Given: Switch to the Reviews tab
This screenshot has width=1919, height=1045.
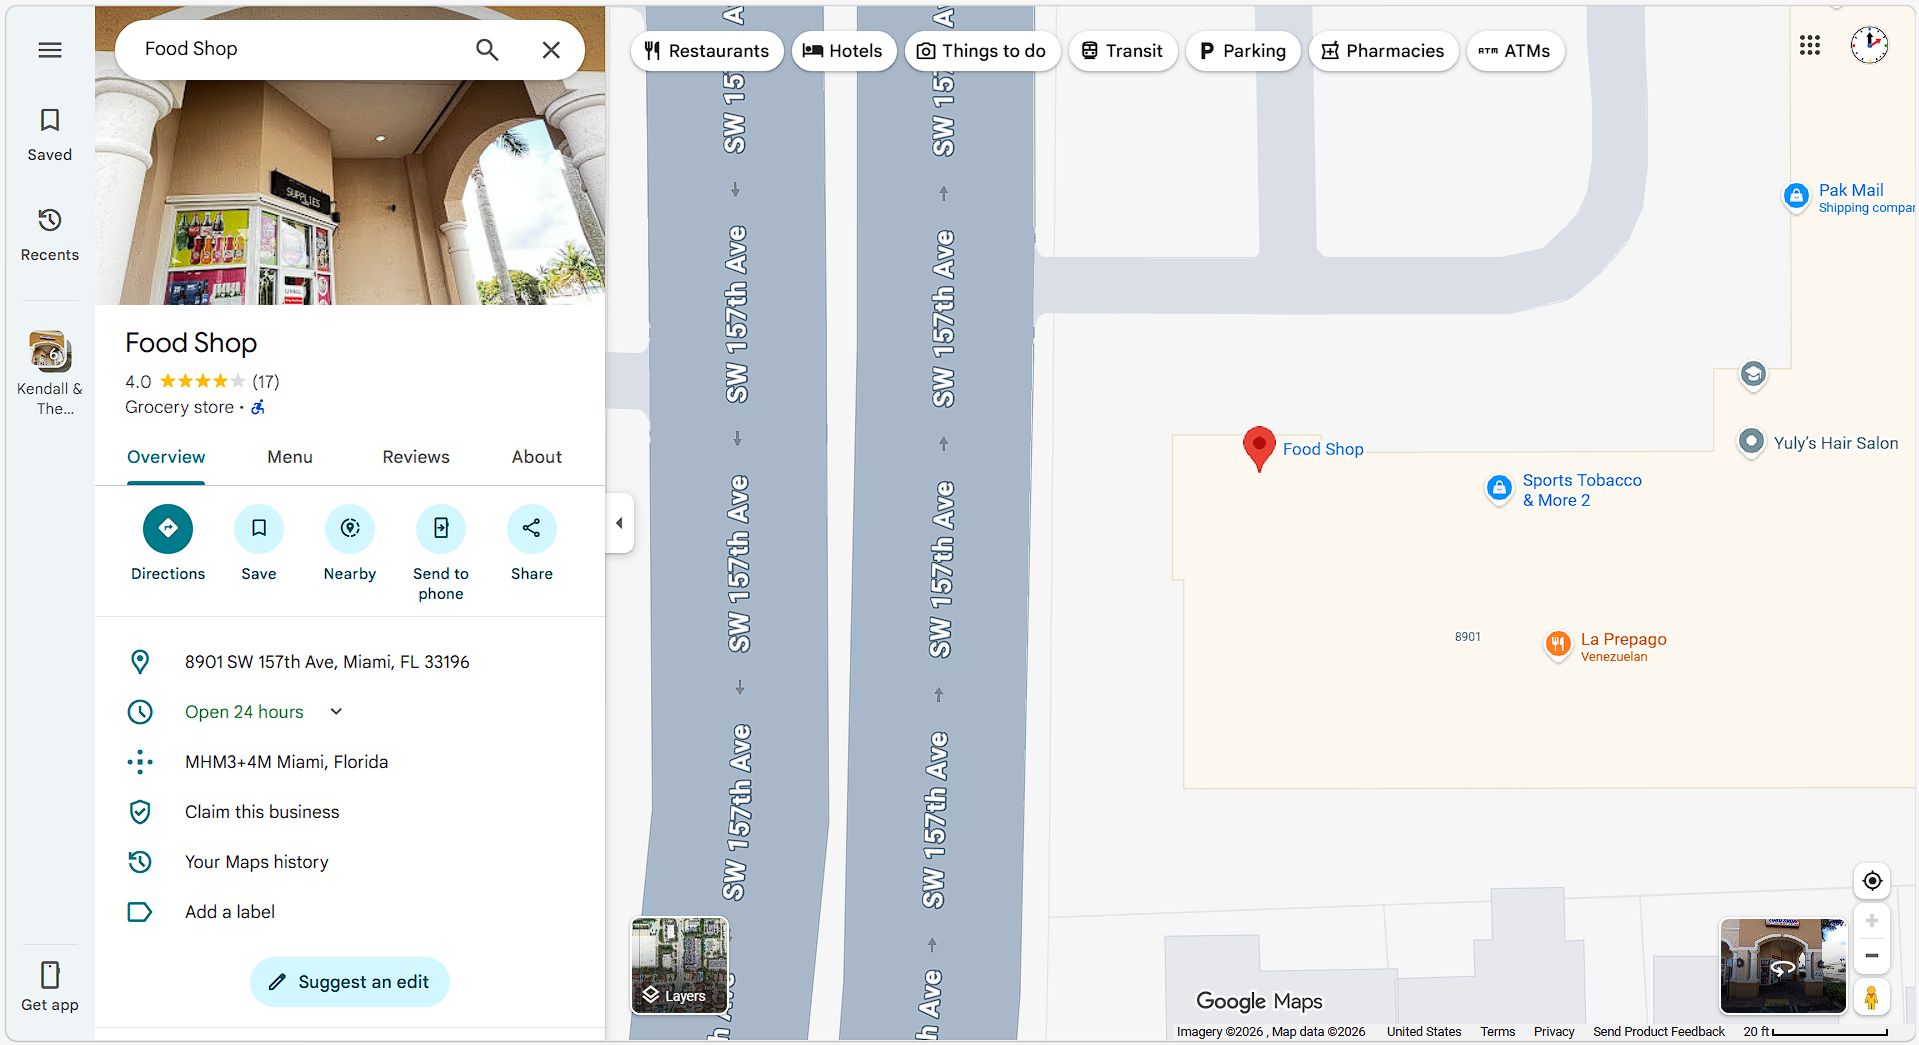Looking at the screenshot, I should pos(416,457).
